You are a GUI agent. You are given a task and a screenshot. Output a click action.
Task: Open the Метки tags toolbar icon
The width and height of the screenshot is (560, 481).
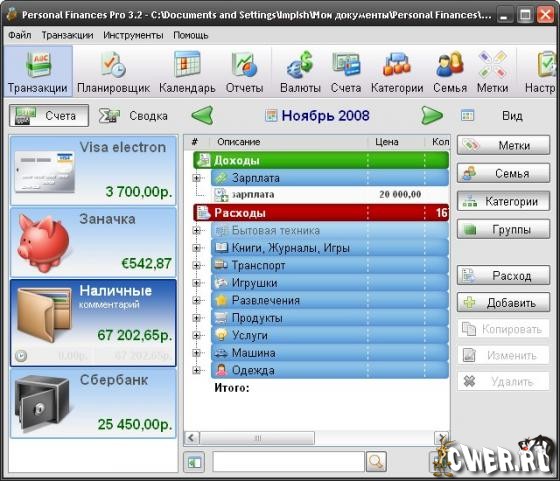(493, 71)
